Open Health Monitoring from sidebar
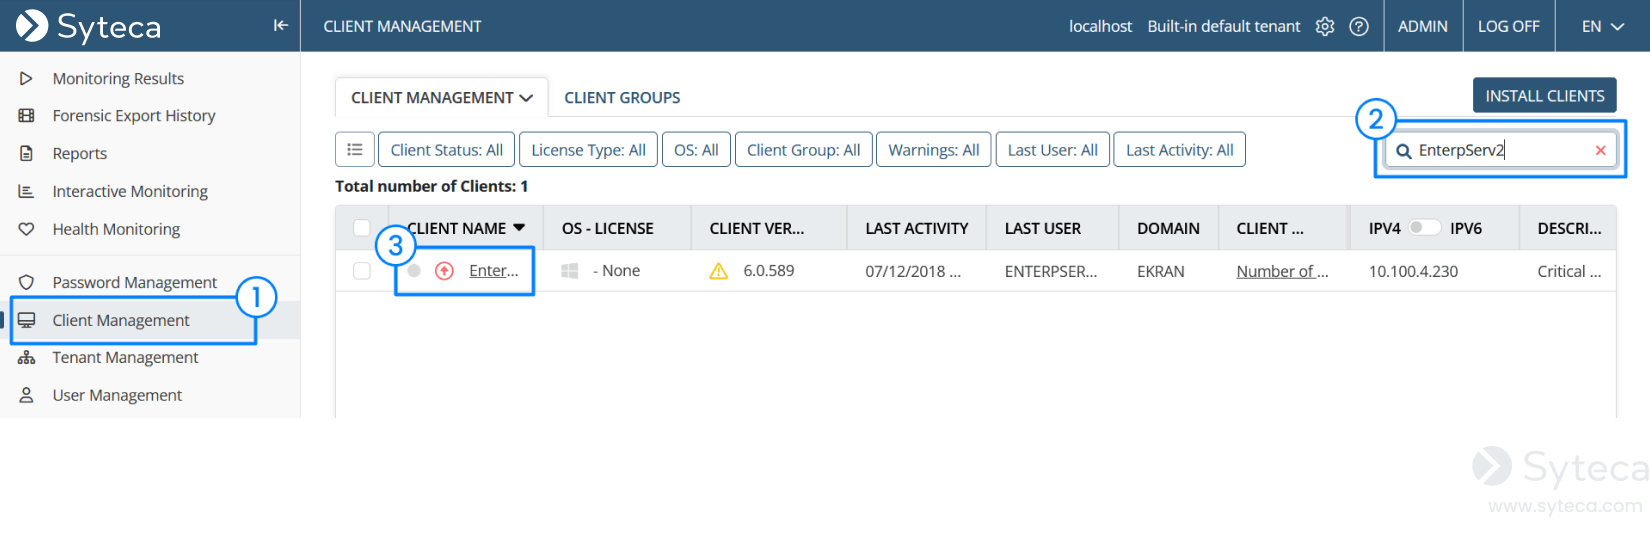Viewport: 1650px width, 550px height. (116, 229)
